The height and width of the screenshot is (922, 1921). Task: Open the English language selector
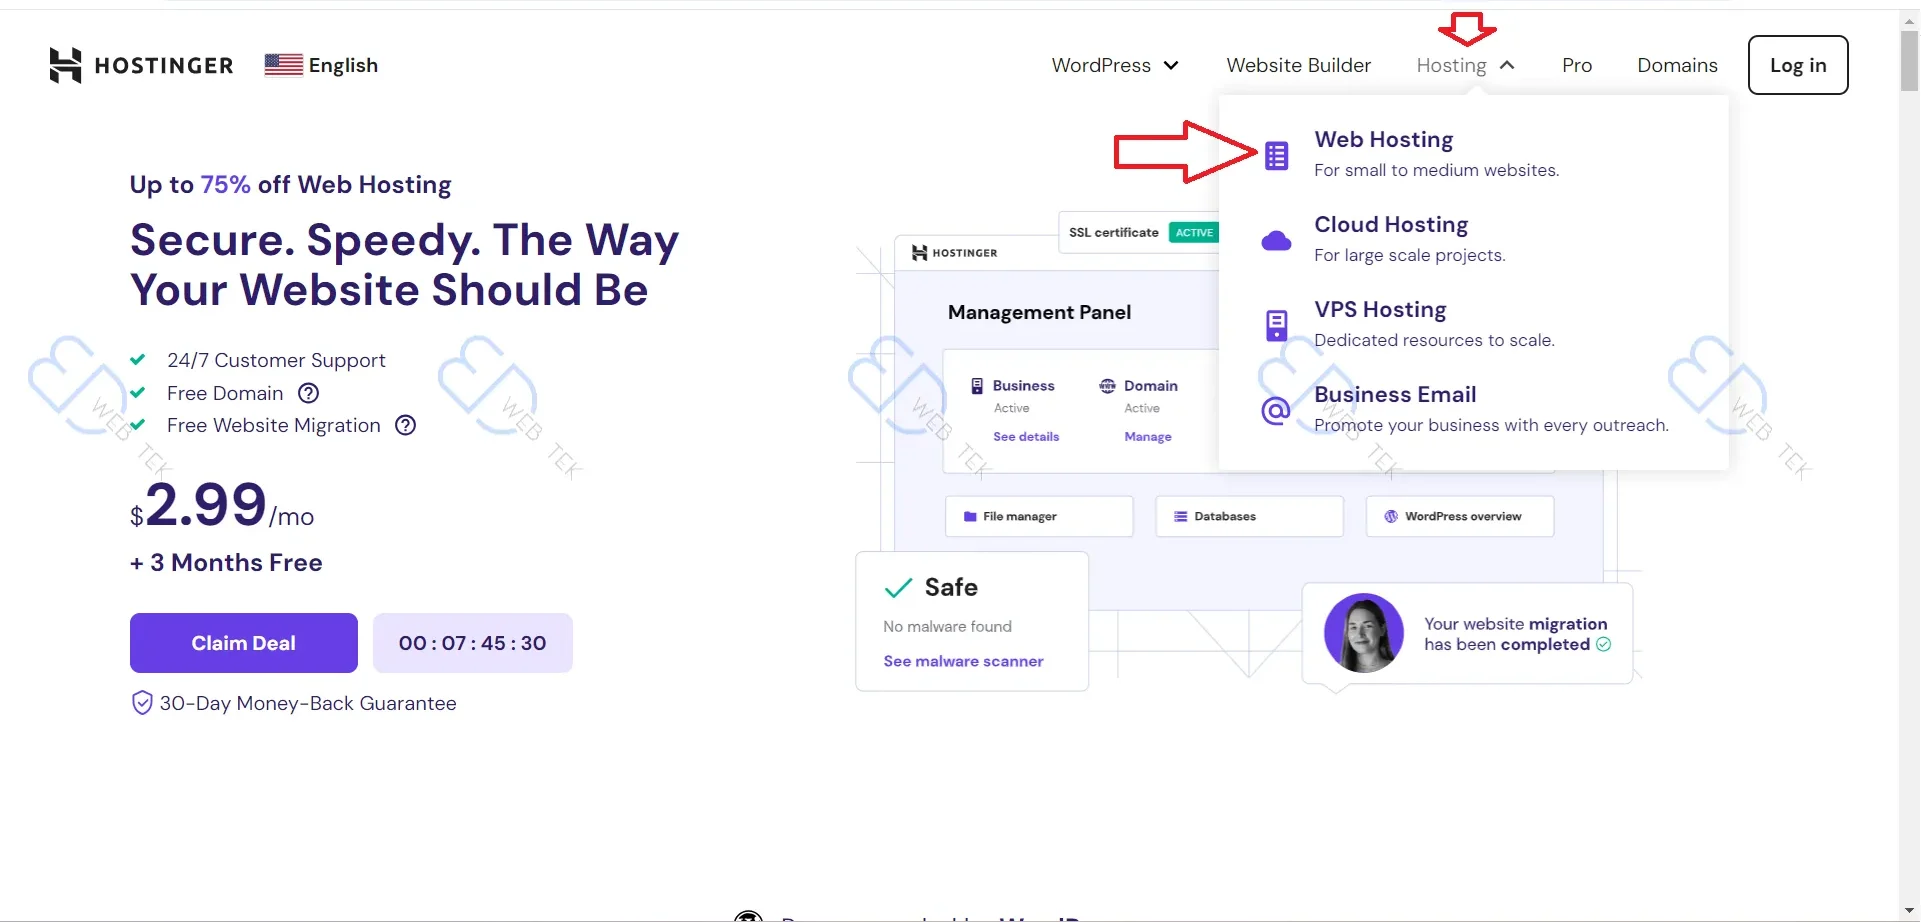click(x=321, y=65)
